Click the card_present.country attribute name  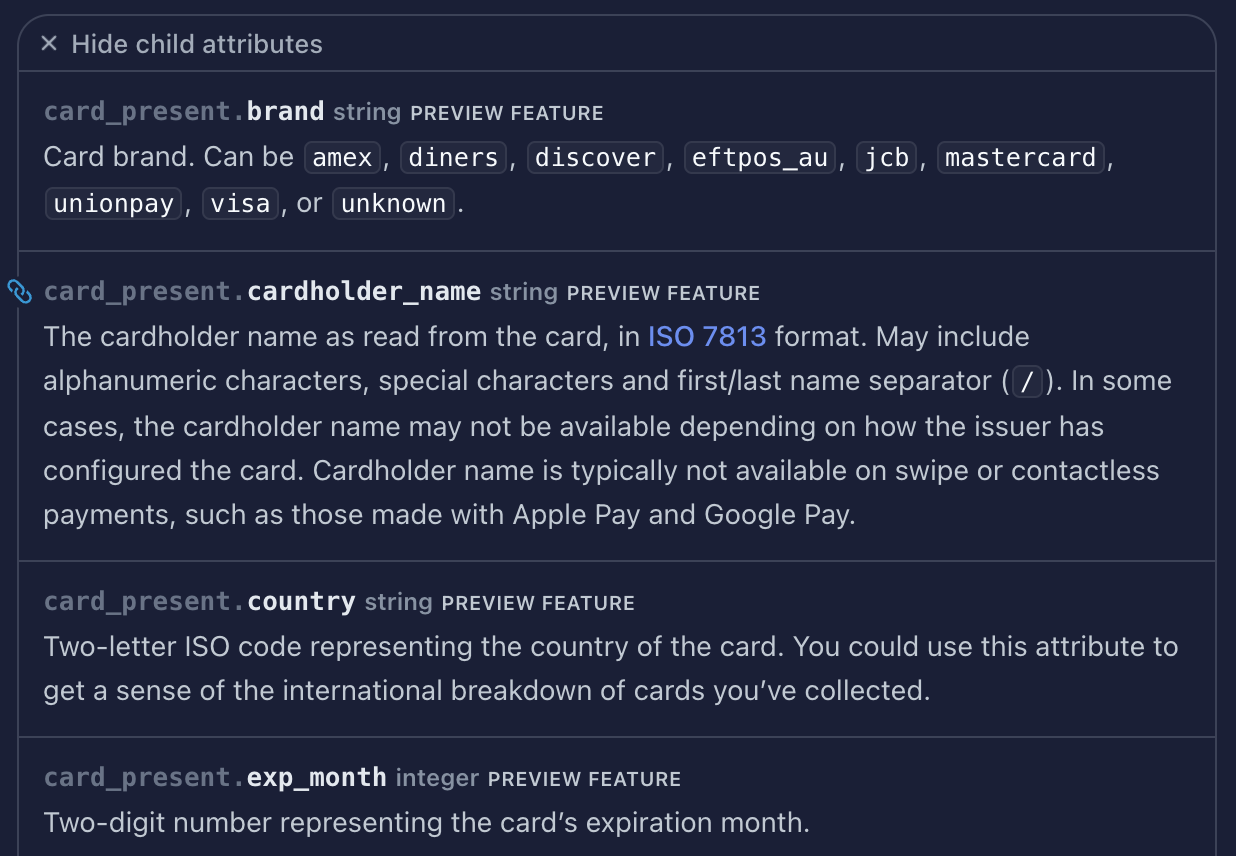198,601
